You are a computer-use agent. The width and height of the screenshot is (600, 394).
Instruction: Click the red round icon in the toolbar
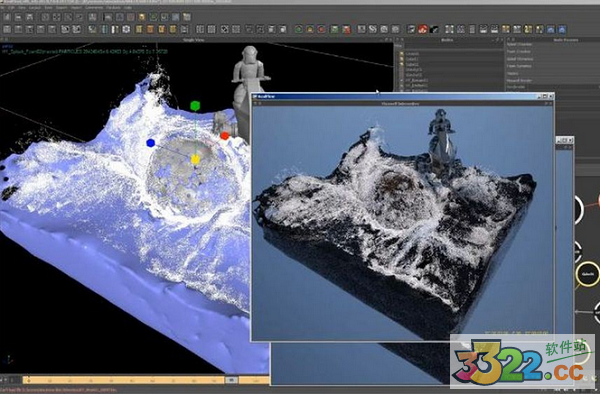click(x=422, y=29)
